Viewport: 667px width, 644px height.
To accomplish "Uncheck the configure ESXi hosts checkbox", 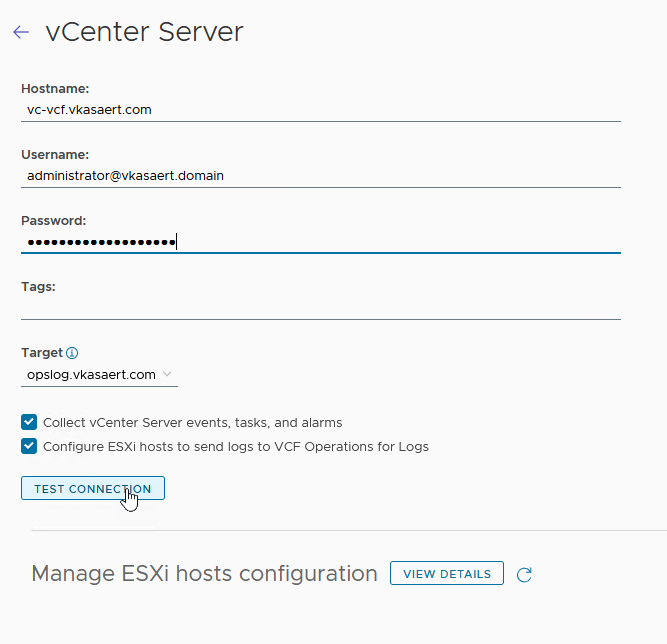I will click(29, 446).
